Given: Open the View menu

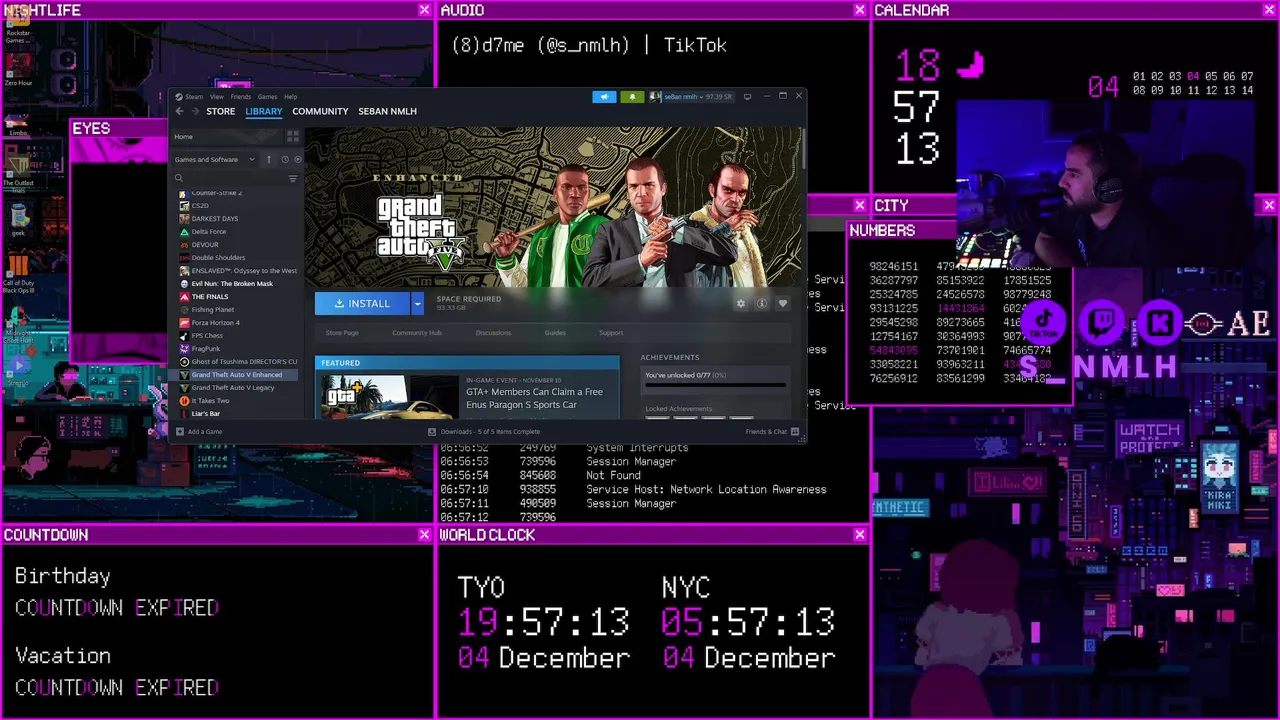Looking at the screenshot, I should coord(216,97).
